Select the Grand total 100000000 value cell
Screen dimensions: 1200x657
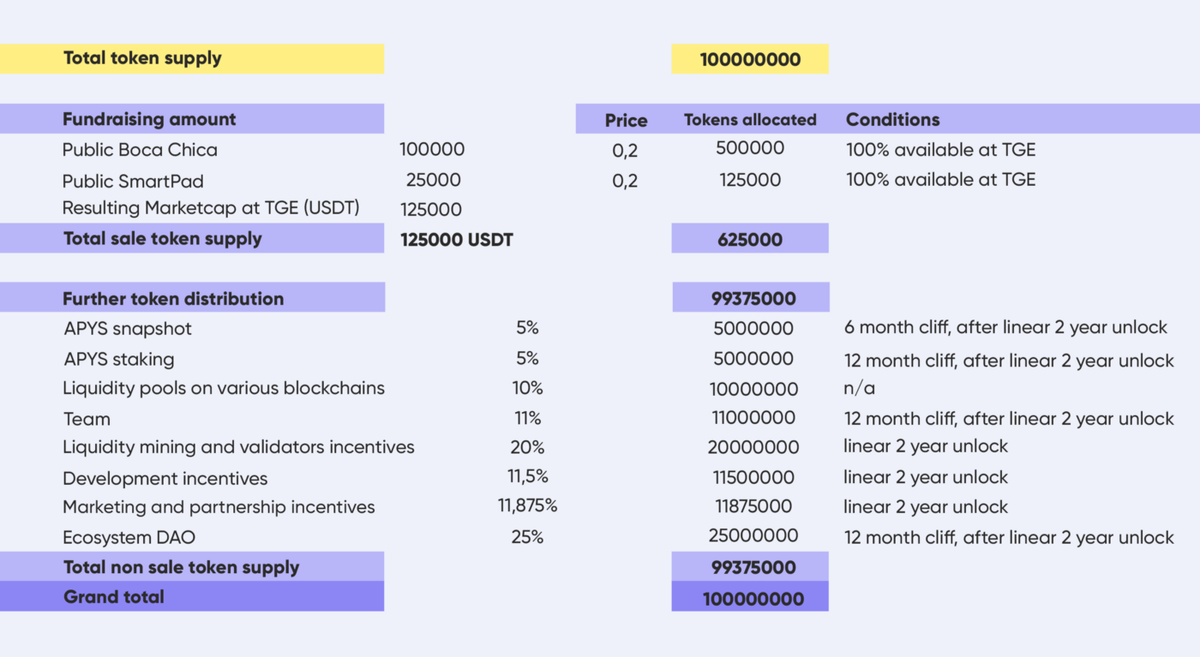click(x=753, y=598)
